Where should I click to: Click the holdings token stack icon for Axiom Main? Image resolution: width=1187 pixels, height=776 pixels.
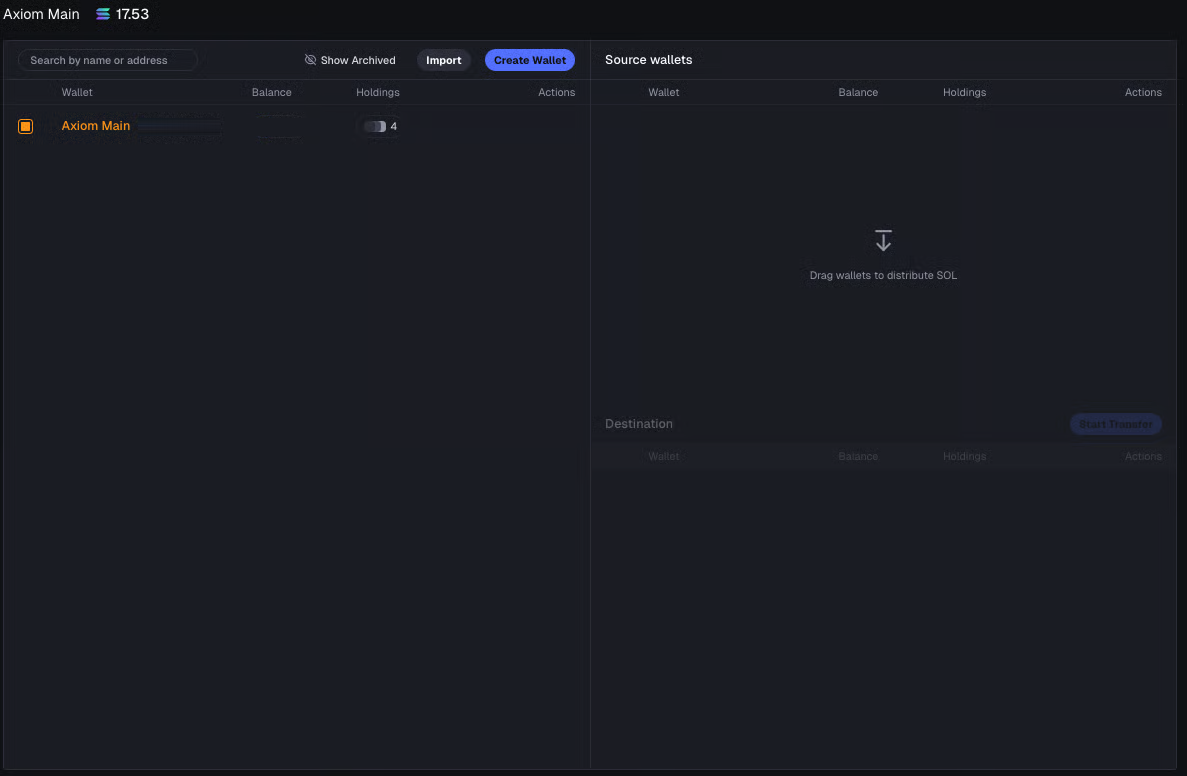[x=374, y=126]
